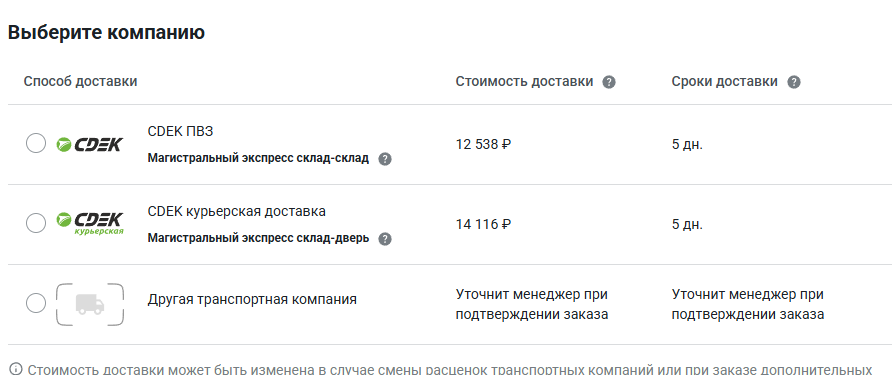
Task: Click the Стоимость доставки column header text
Action: 524,81
